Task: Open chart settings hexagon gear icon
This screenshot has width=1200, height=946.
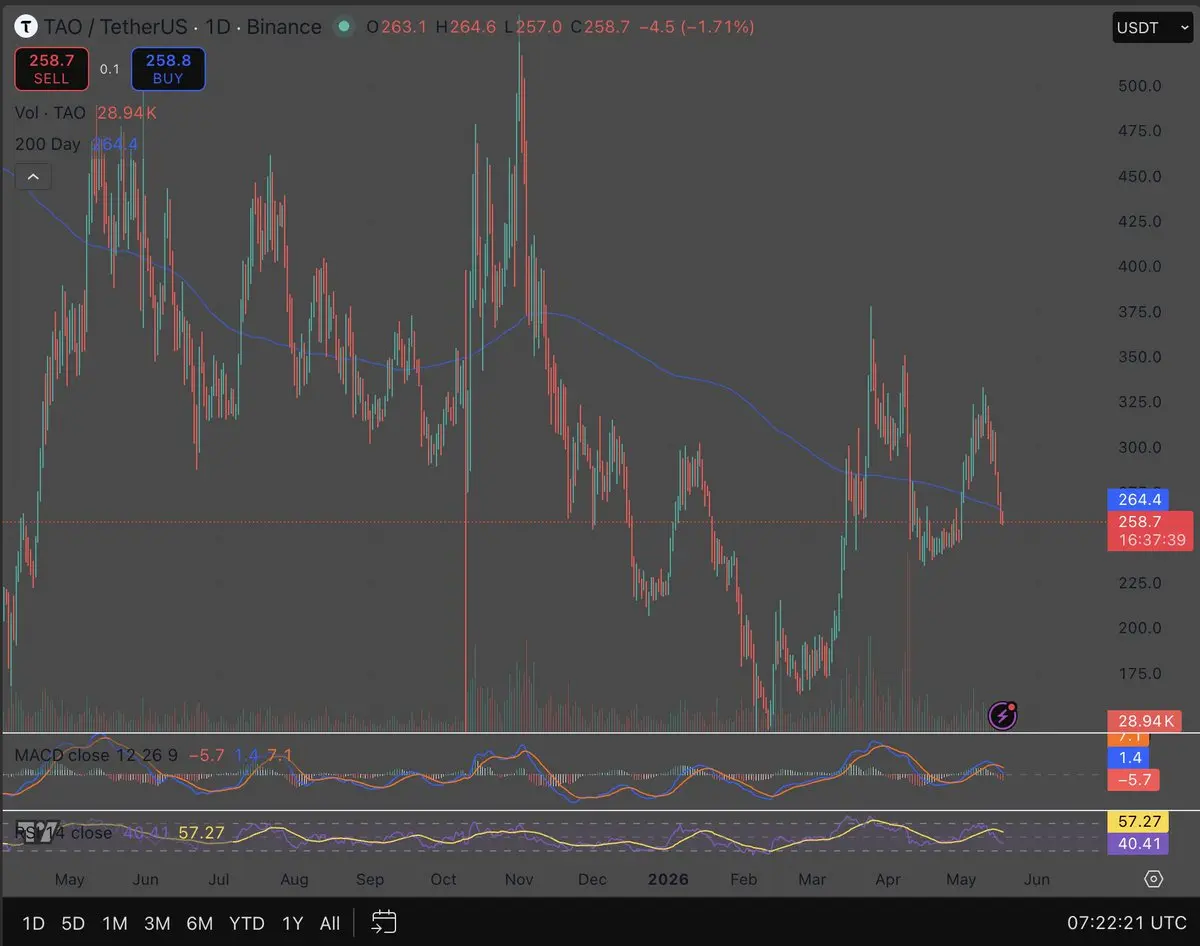Action: point(1153,879)
